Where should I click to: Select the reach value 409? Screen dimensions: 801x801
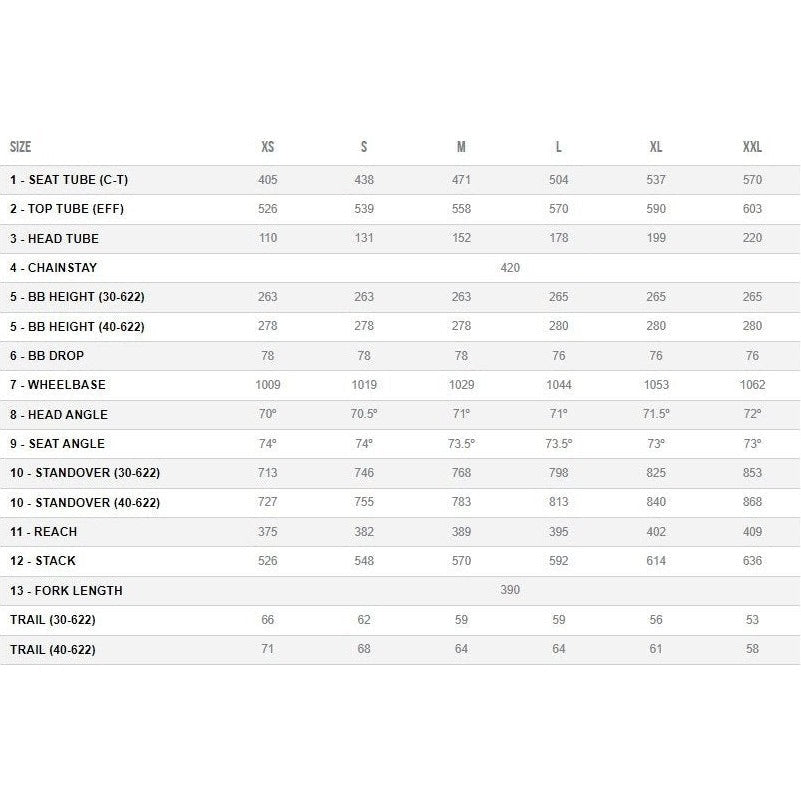(752, 532)
